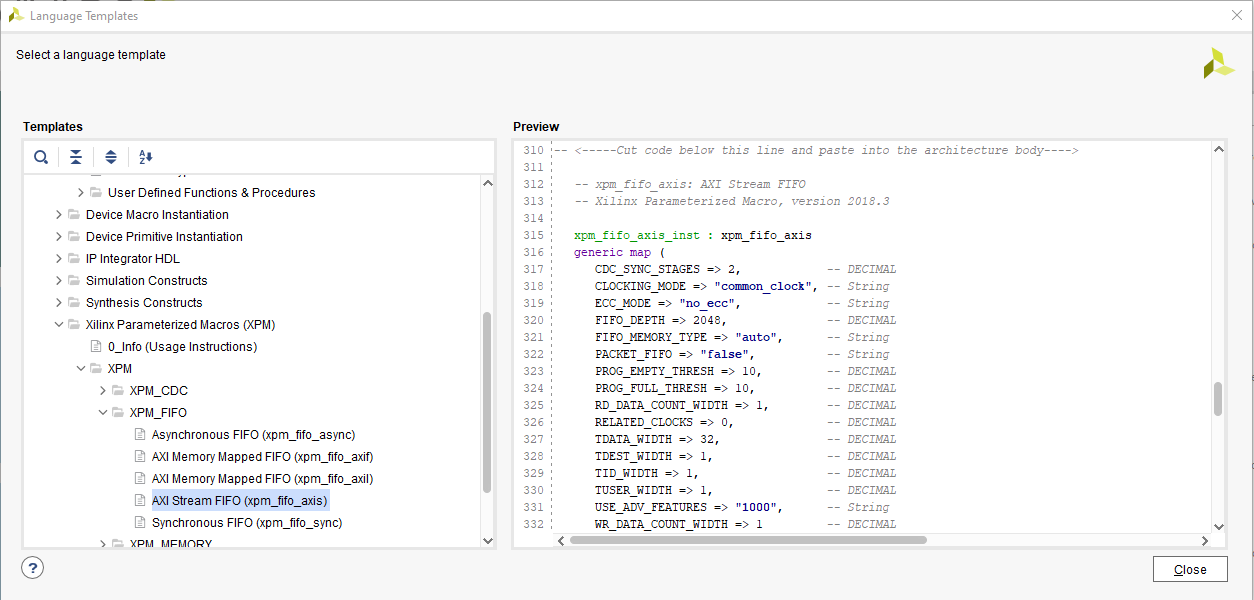The image size is (1254, 600).
Task: Click CLOCKING_MODE line in preview
Action: click(x=742, y=286)
